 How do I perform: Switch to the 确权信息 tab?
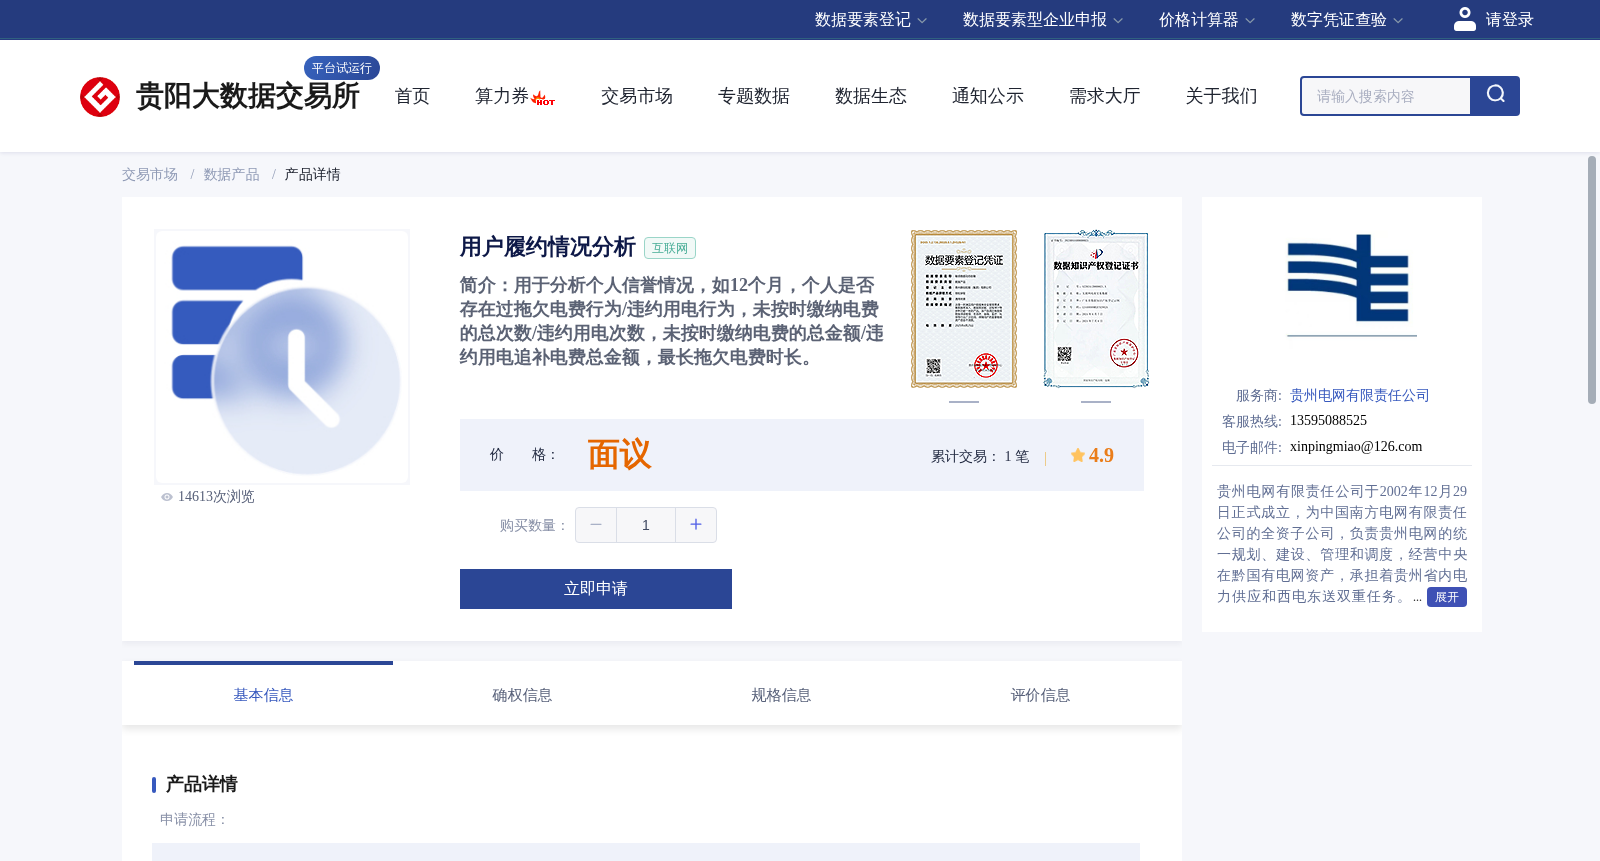coord(522,695)
